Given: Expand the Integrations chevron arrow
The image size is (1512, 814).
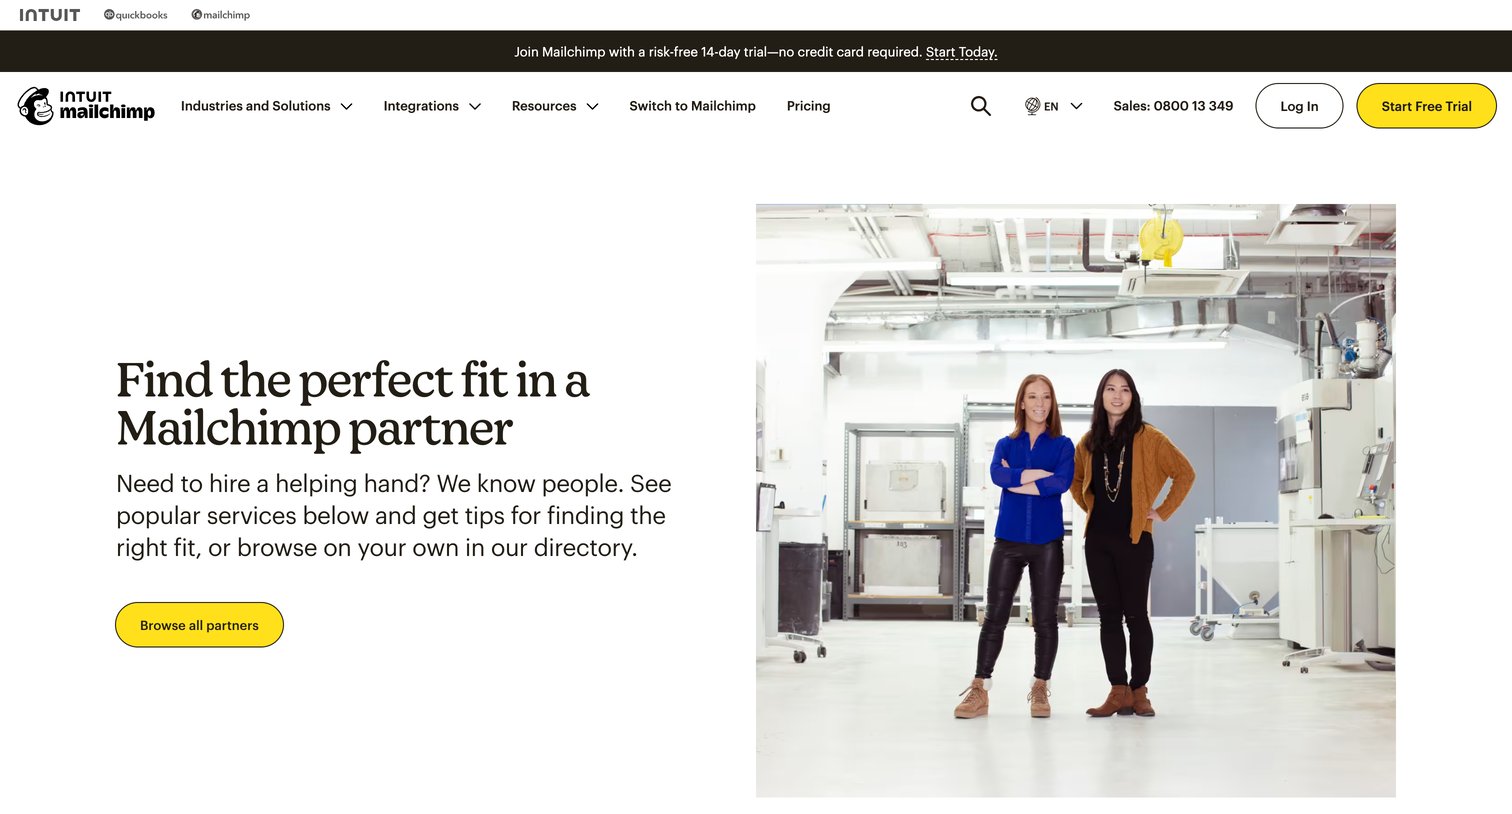Looking at the screenshot, I should coord(475,106).
